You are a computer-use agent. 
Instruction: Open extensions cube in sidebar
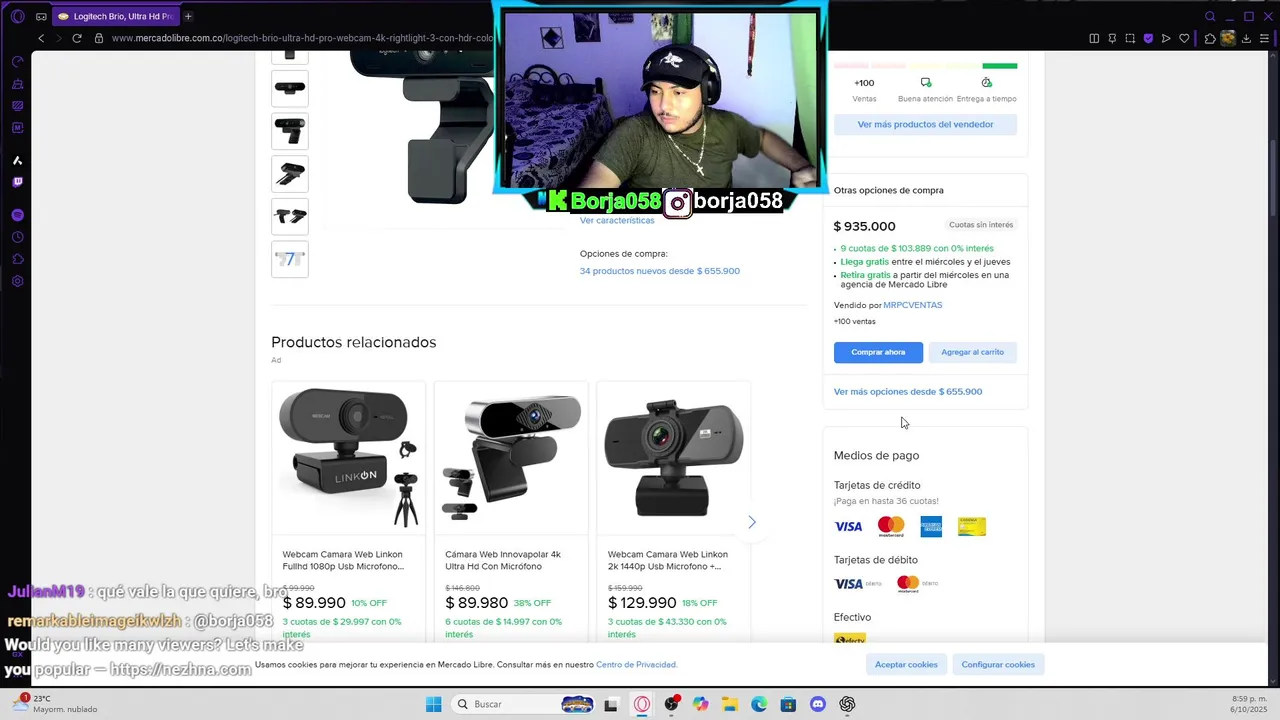(x=18, y=259)
